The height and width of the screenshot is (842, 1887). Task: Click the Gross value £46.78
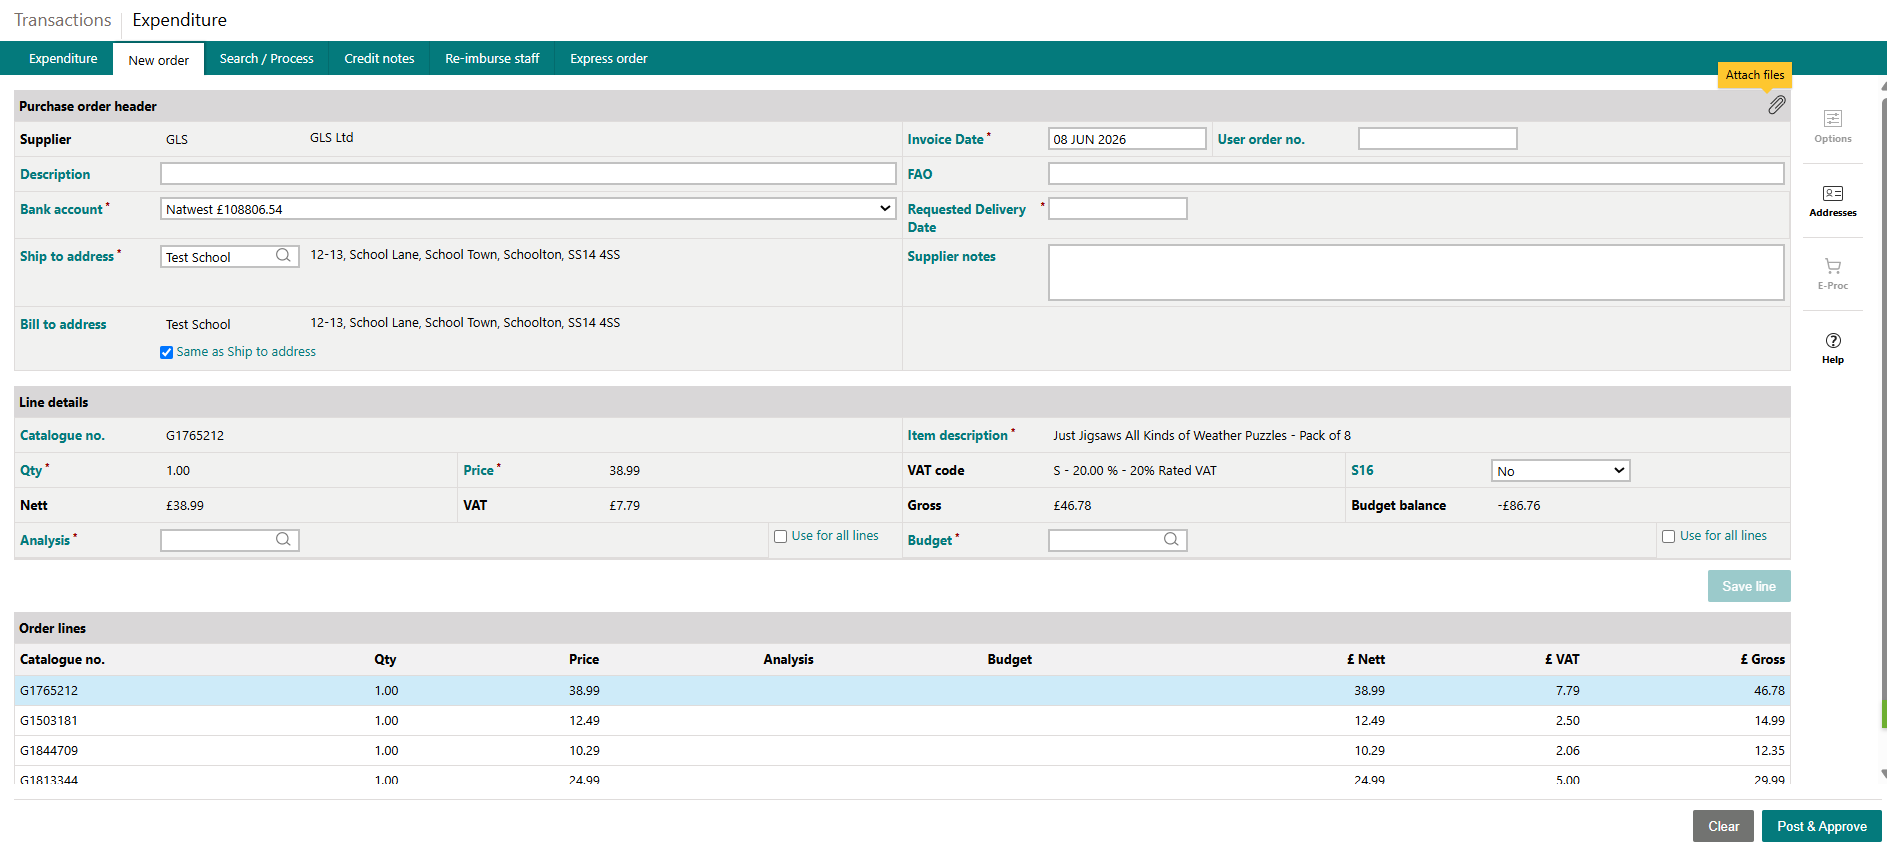tap(1072, 506)
